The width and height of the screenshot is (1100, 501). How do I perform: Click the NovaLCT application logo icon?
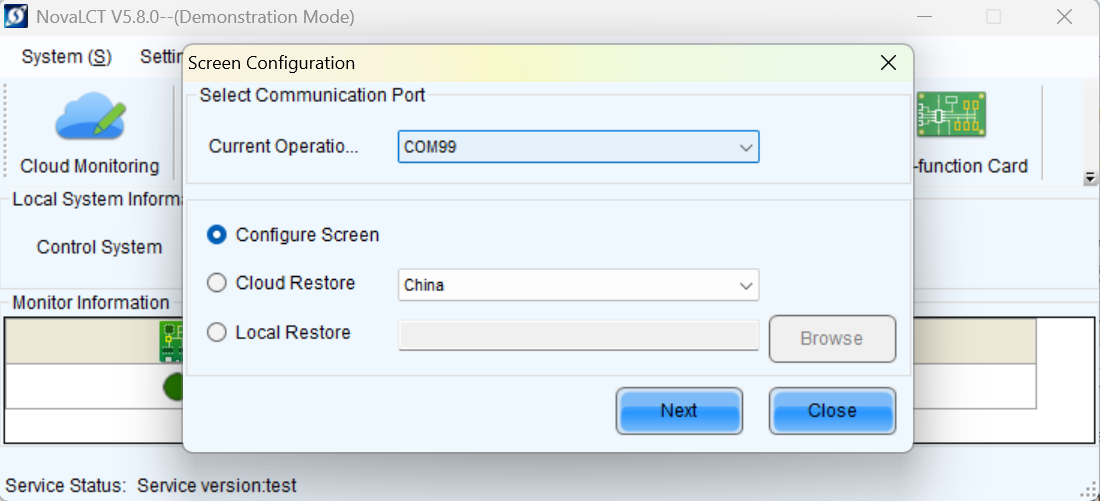tap(16, 16)
